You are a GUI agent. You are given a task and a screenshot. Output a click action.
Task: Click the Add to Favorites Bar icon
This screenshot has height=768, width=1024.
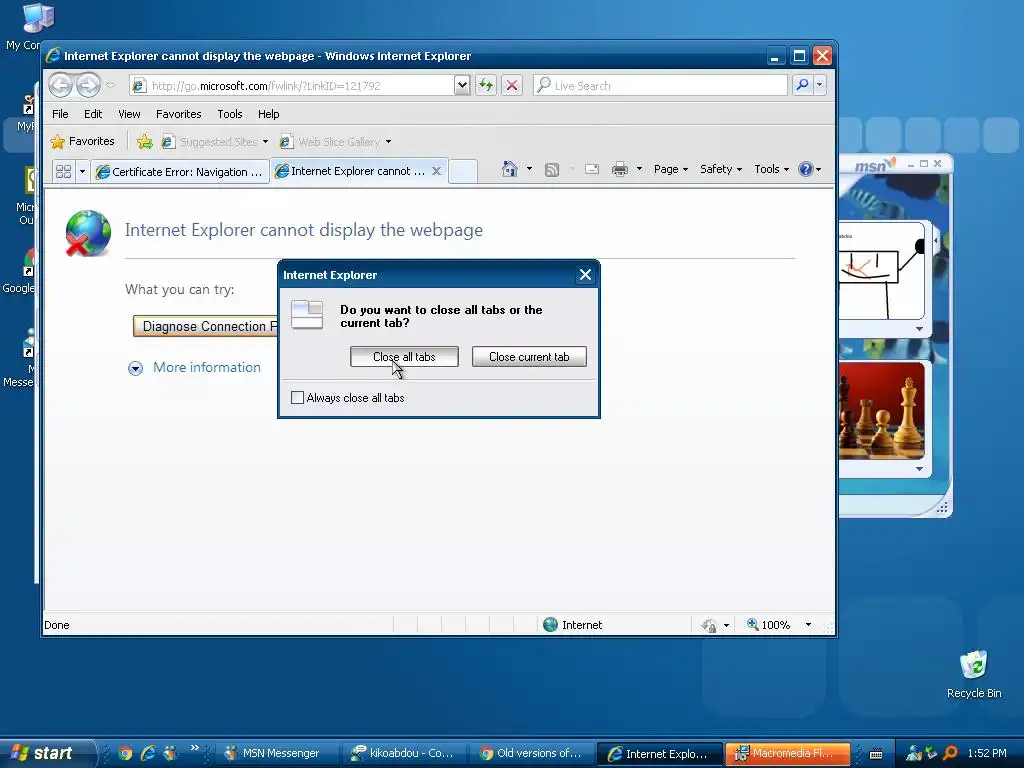[145, 142]
